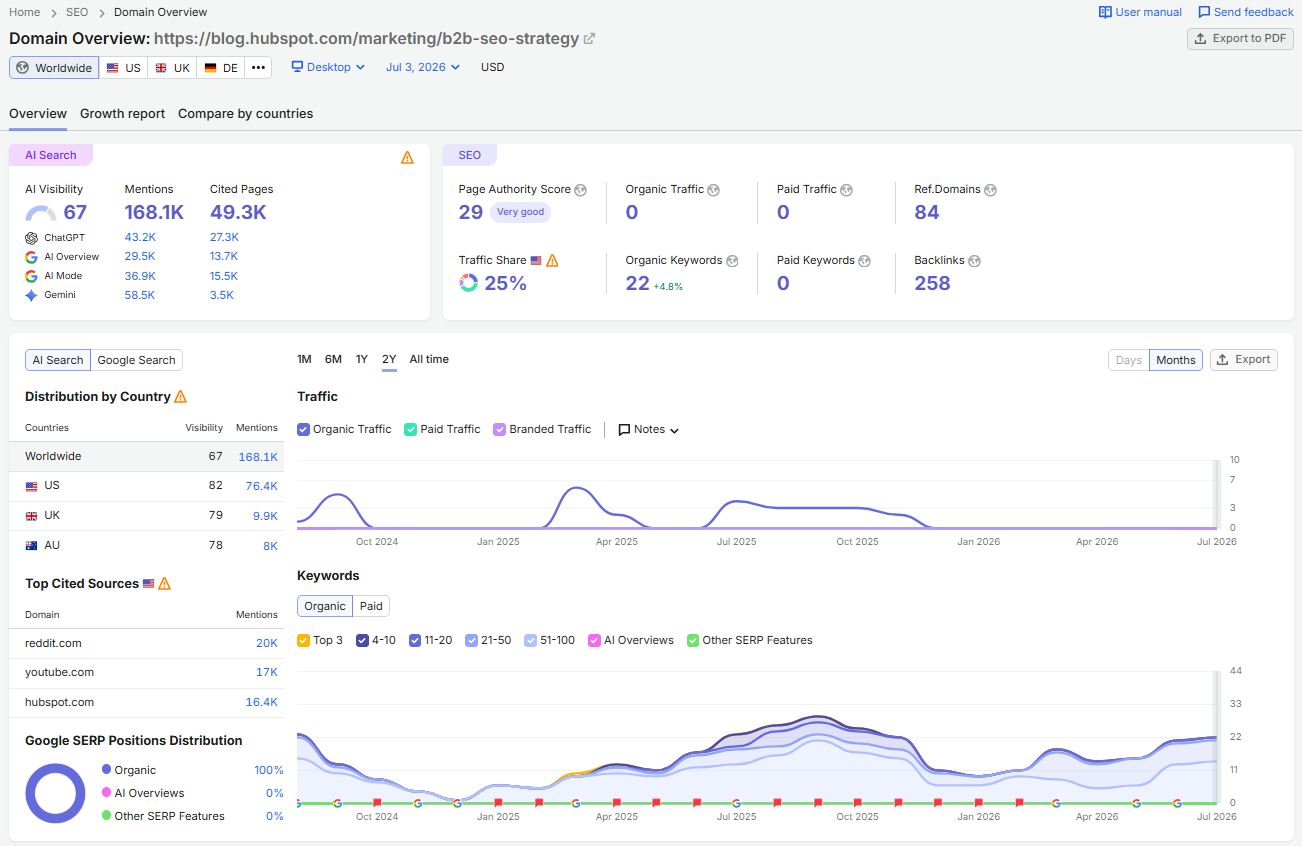This screenshot has height=846, width=1302.
Task: Click the User manual book icon
Action: pos(1105,12)
